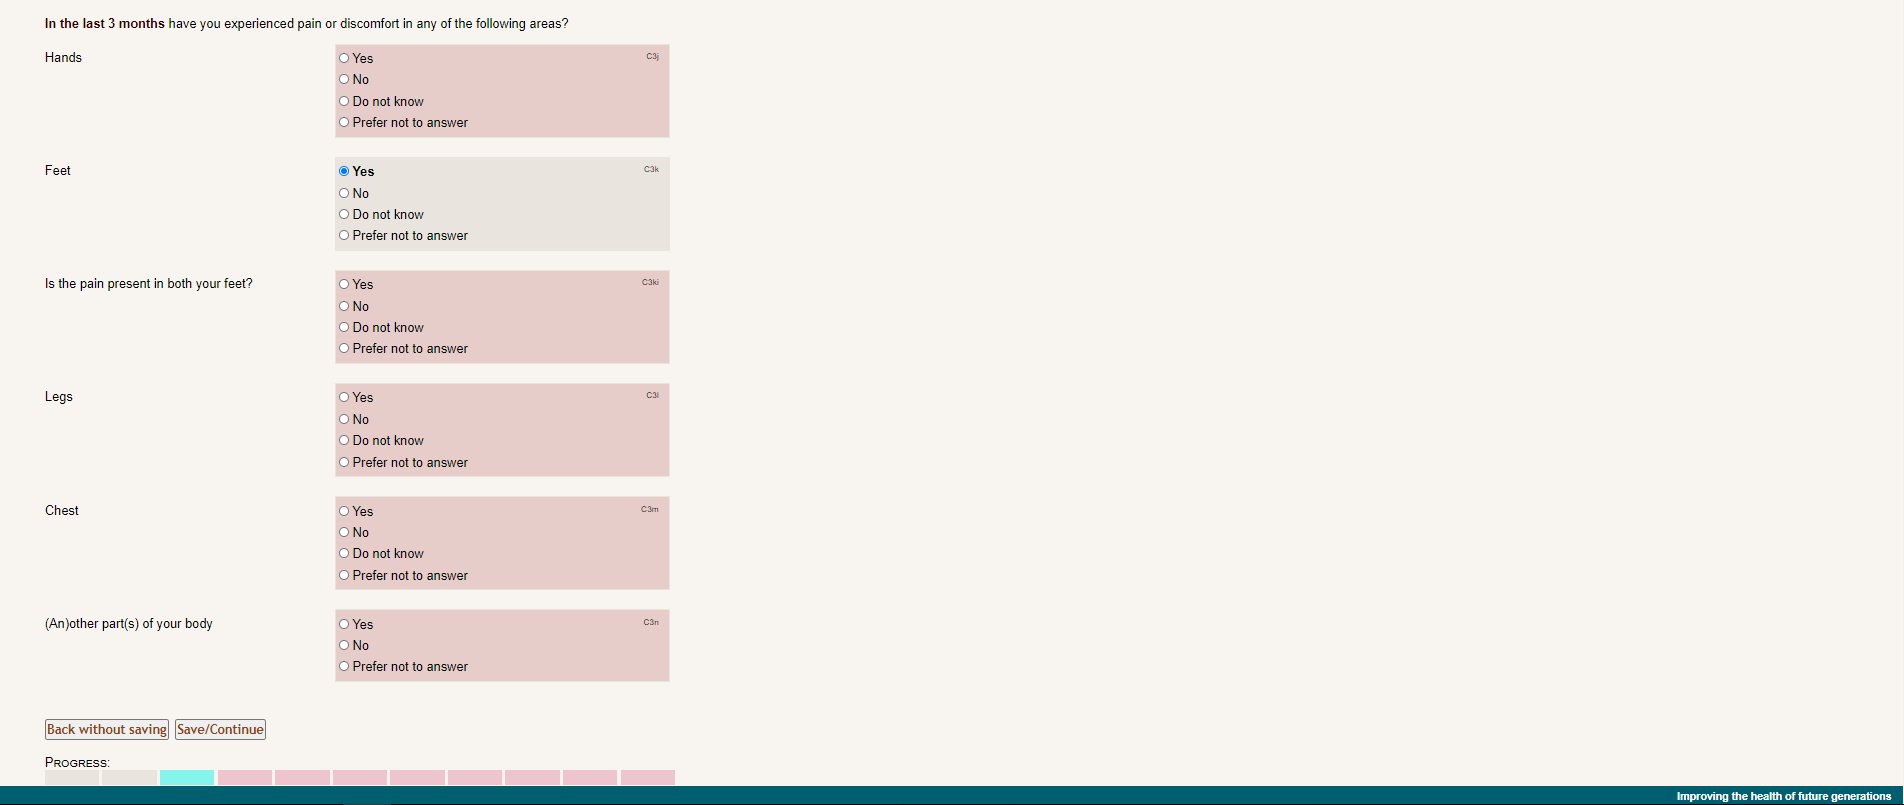Screen dimensions: 1904x805
Task: Select Yes for pain in both feet
Action: [344, 285]
